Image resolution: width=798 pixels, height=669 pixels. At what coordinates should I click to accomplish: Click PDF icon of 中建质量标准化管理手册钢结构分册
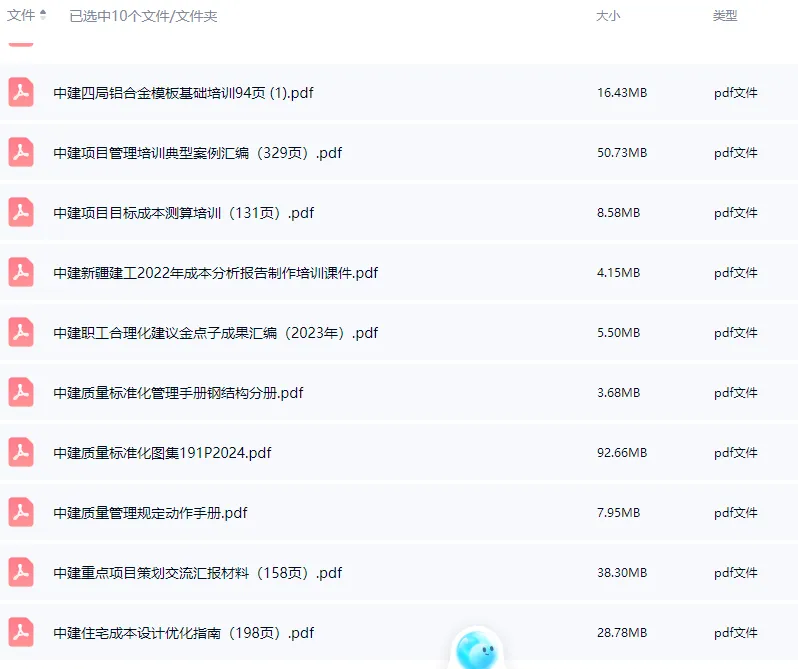point(21,392)
